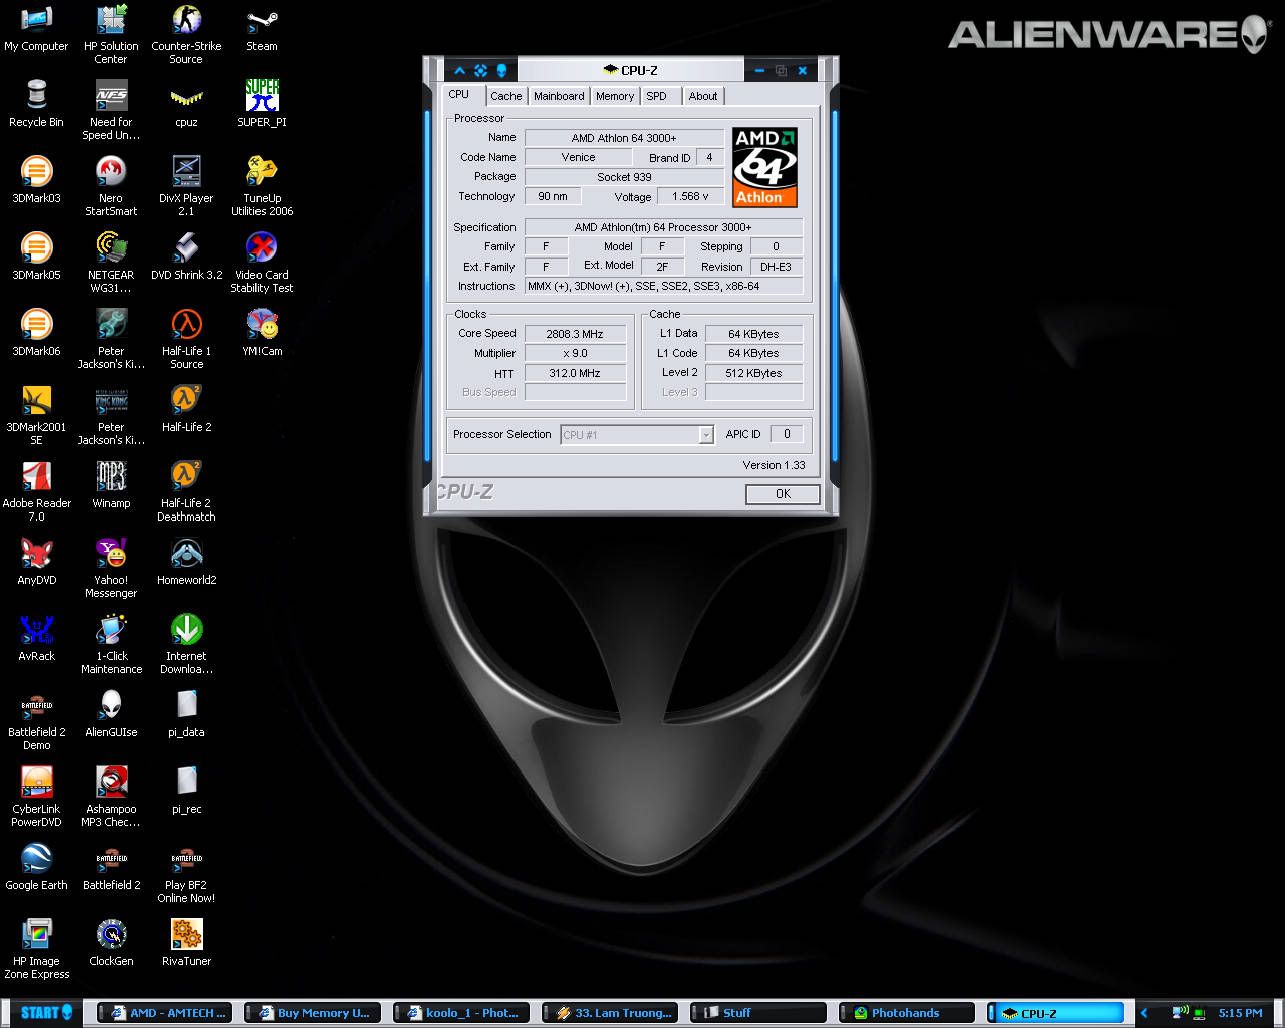Viewport: 1285px width, 1028px height.
Task: Open the pi_data file
Action: (x=186, y=714)
